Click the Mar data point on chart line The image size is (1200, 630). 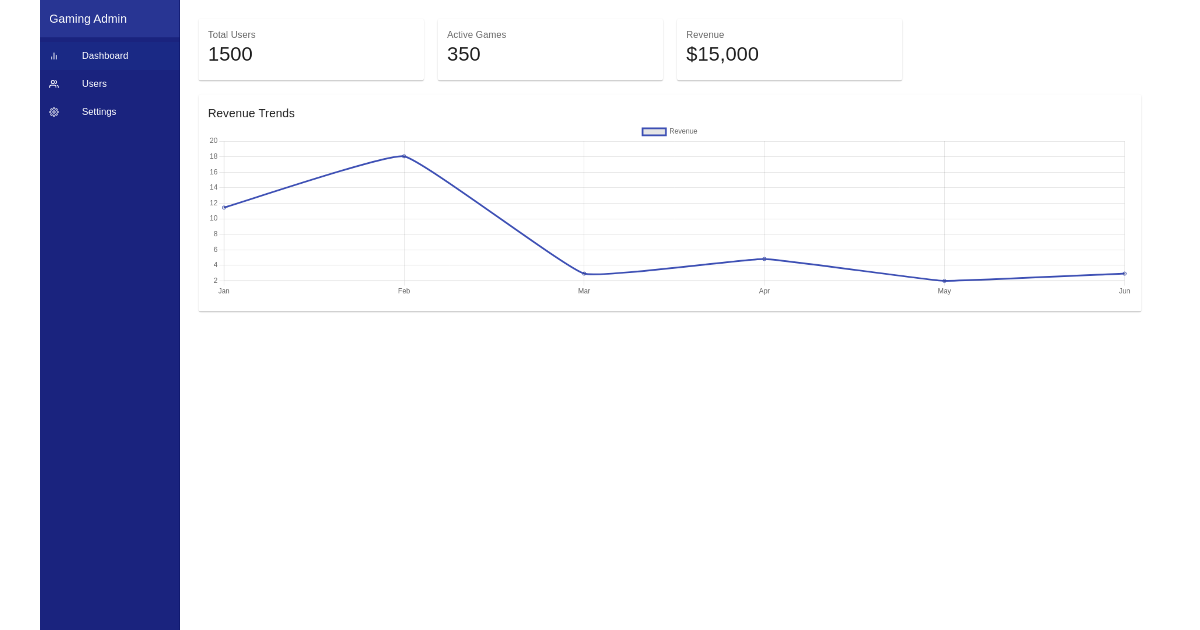tap(584, 273)
